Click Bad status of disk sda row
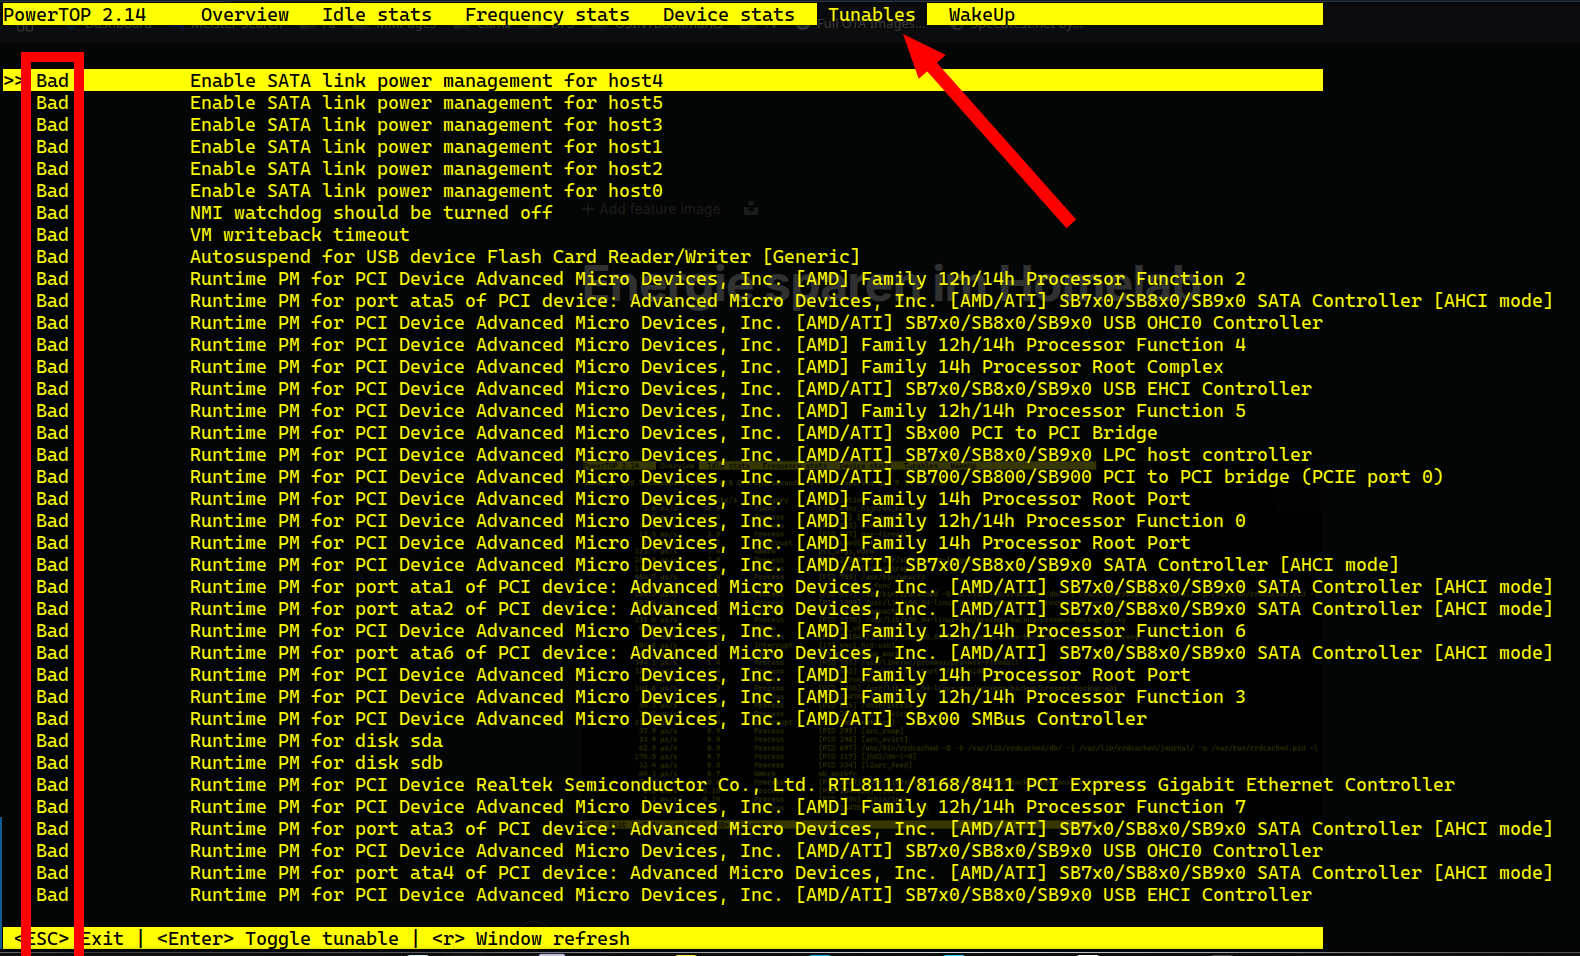 pyautogui.click(x=52, y=741)
